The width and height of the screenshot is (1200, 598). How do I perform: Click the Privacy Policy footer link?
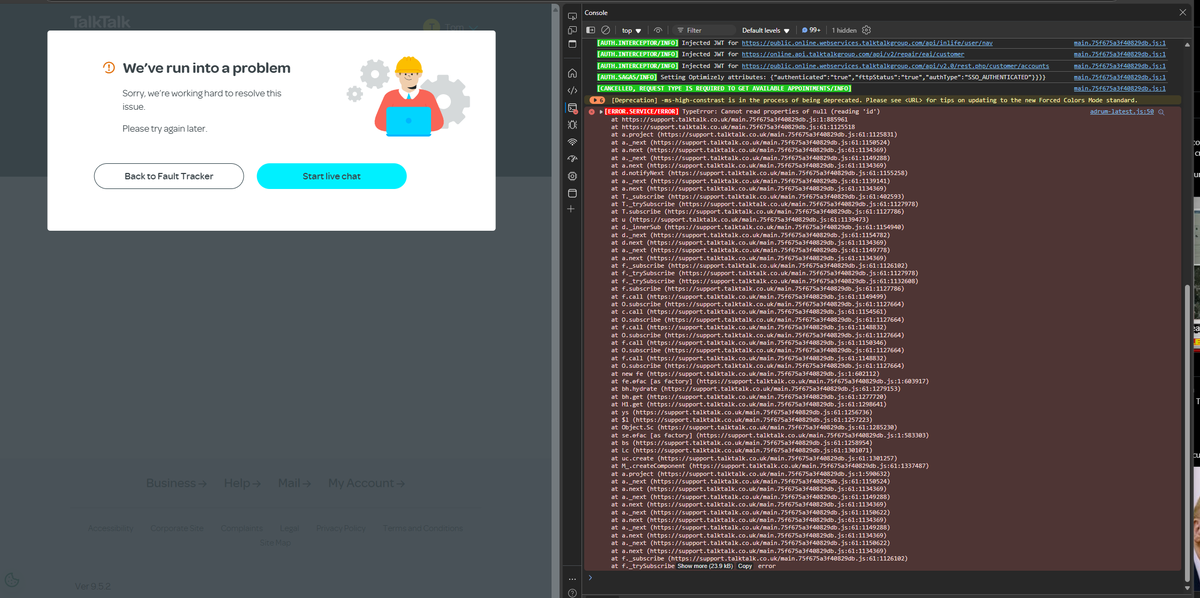click(x=341, y=528)
